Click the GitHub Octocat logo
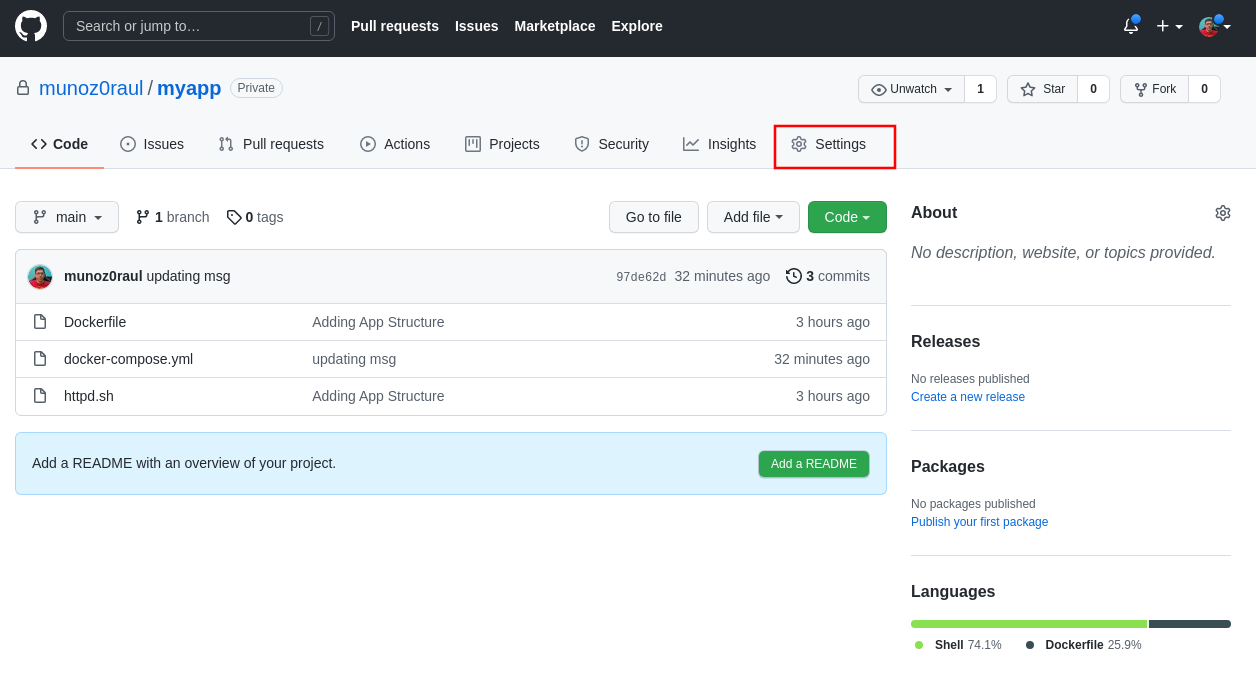The image size is (1256, 692). coord(31,26)
